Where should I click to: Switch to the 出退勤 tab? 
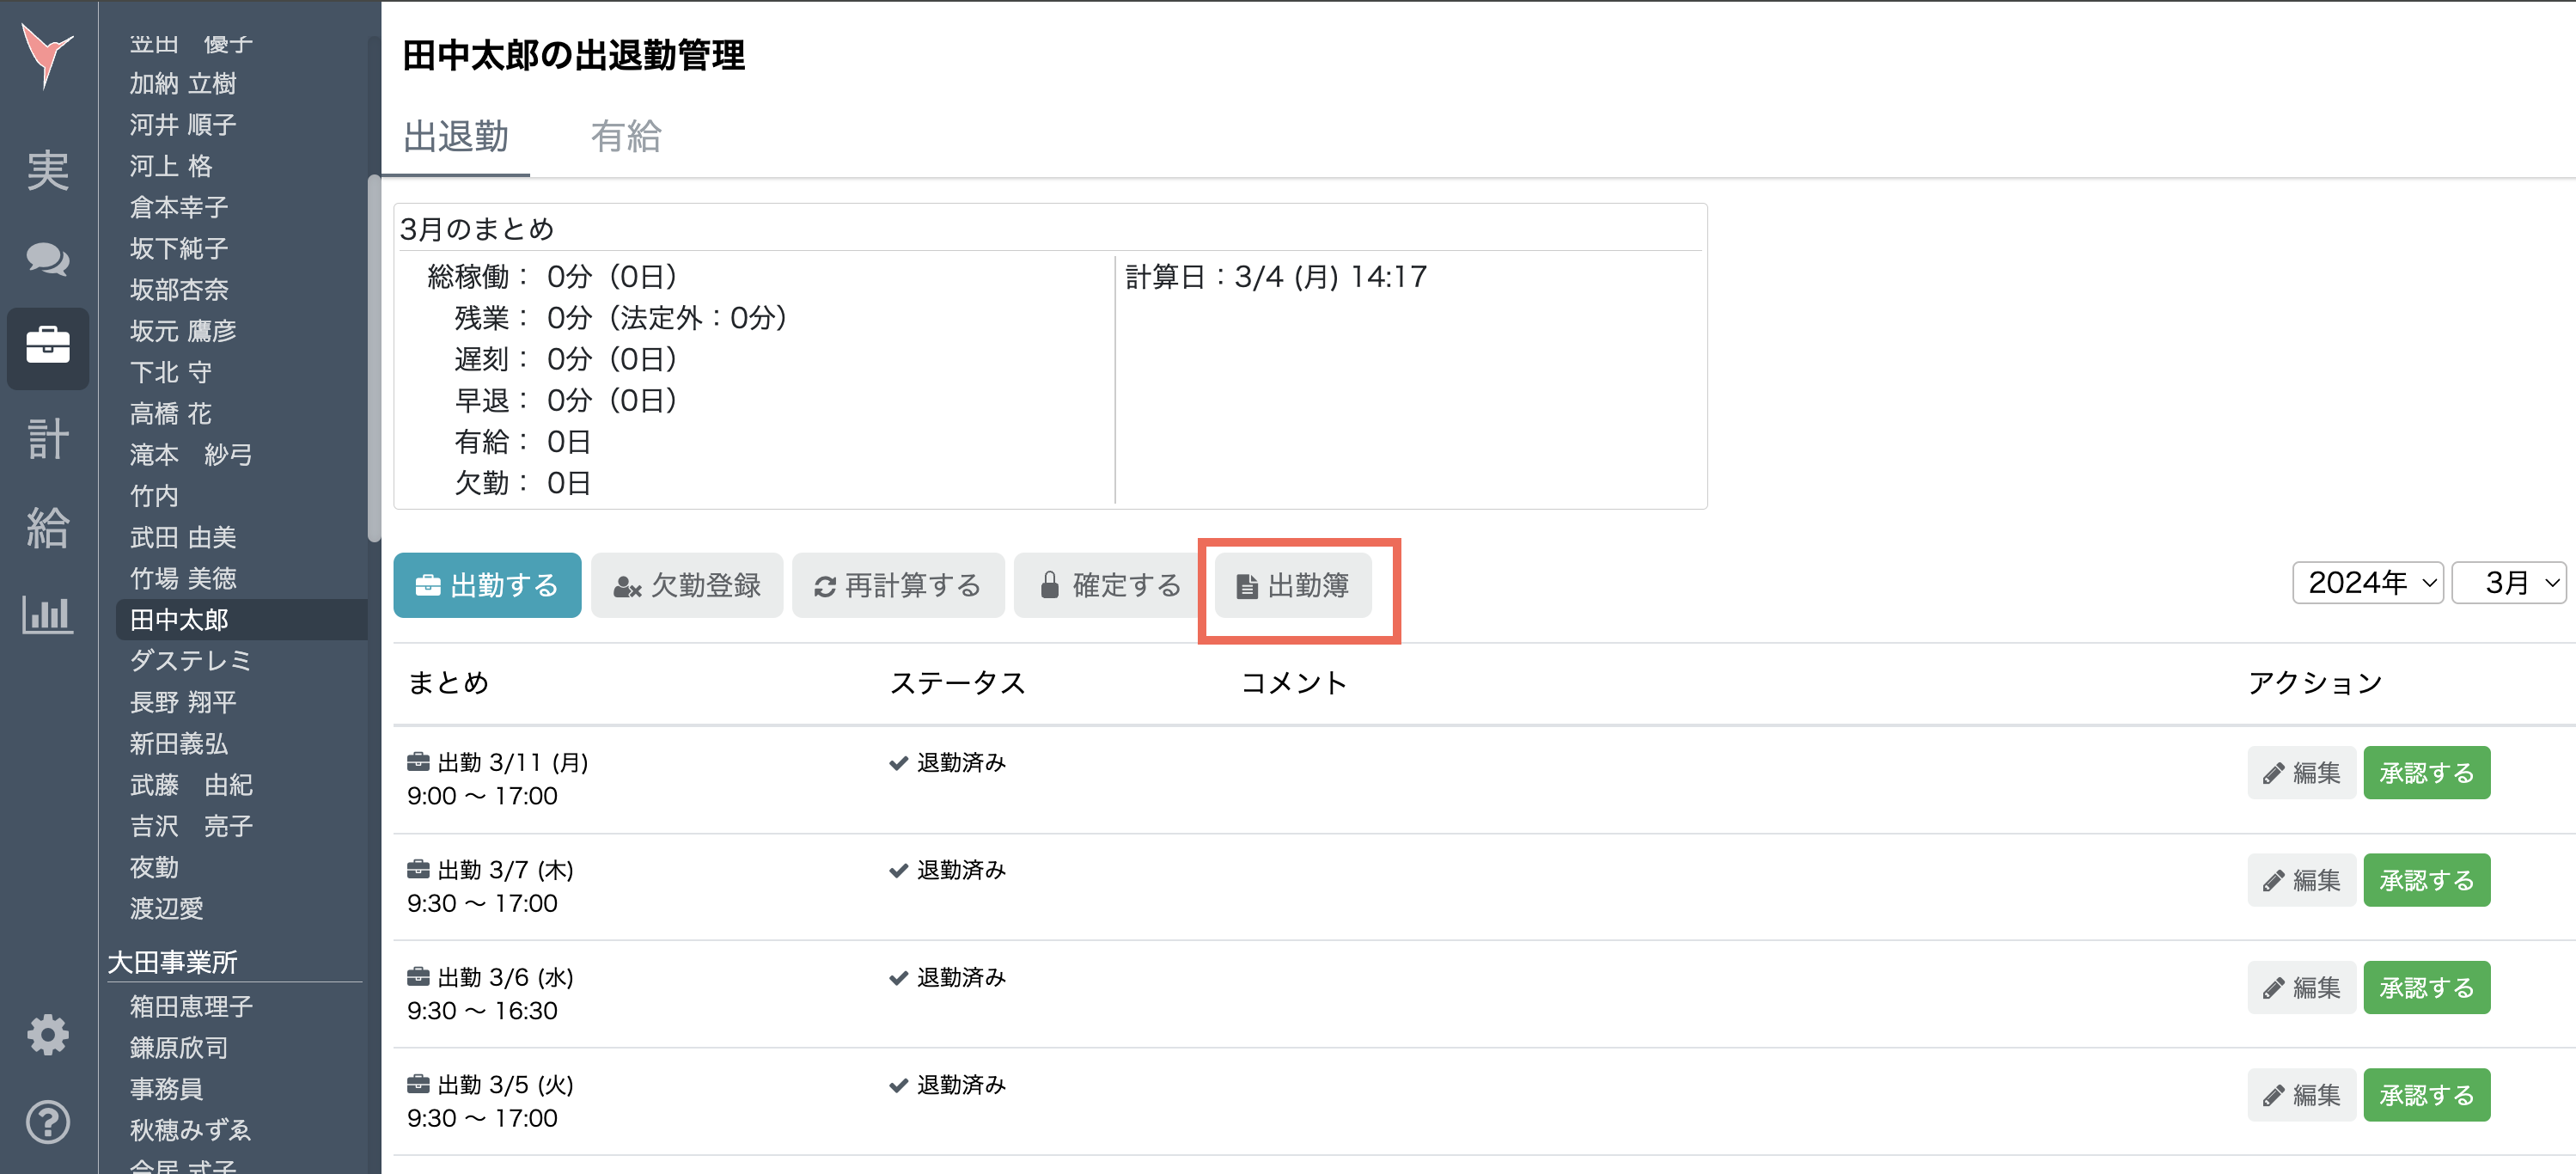pos(455,137)
